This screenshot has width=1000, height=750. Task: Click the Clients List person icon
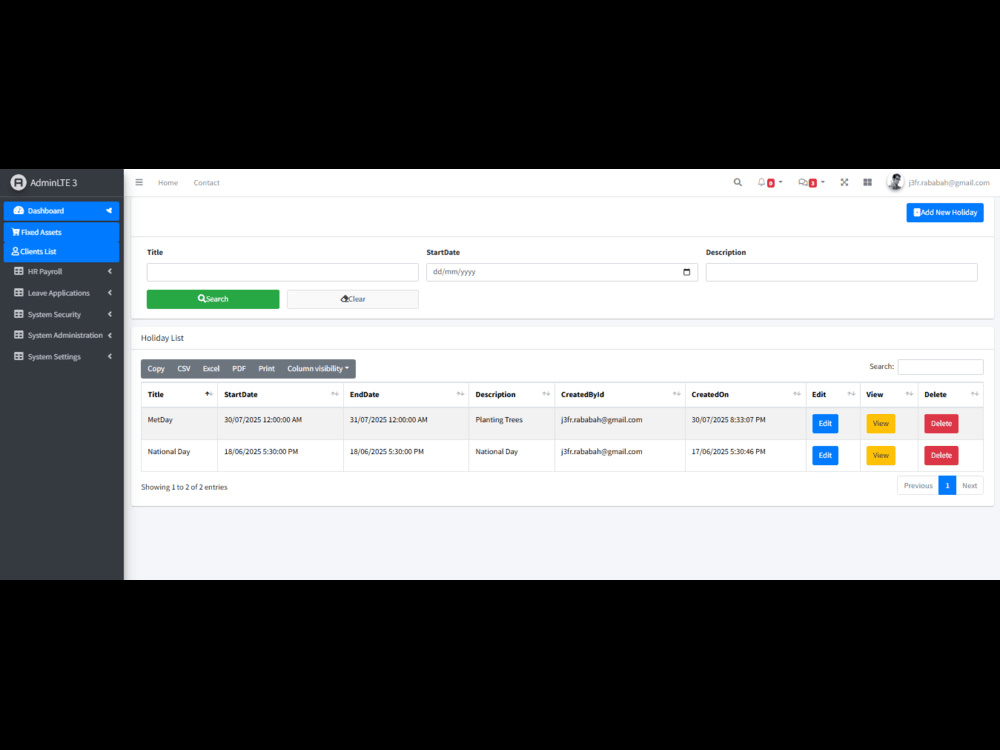tap(15, 251)
